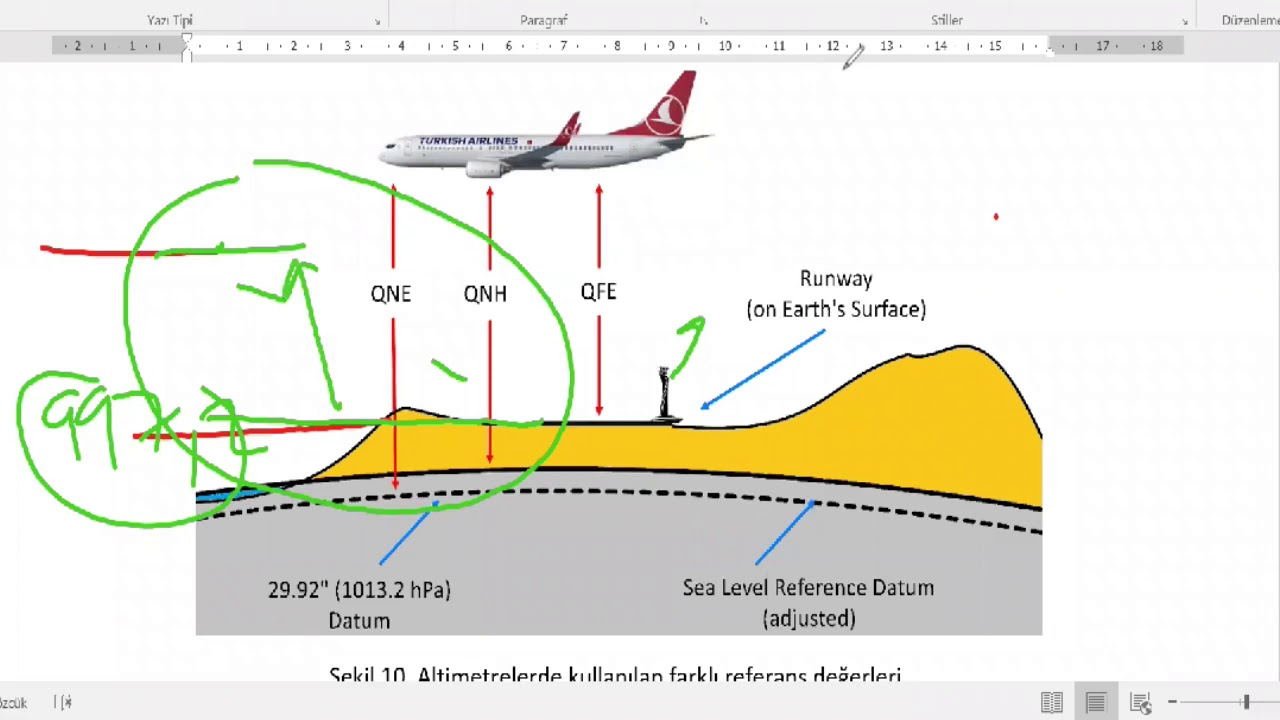This screenshot has width=1280, height=720.
Task: Open the Paragraf dialog launcher arrow
Action: (704, 21)
